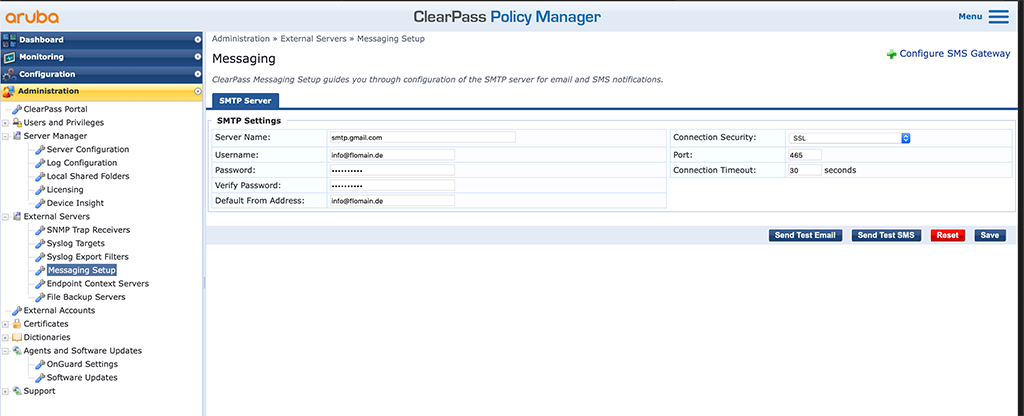Image resolution: width=1024 pixels, height=416 pixels.
Task: Open Server Configuration in the tree
Action: coord(88,150)
